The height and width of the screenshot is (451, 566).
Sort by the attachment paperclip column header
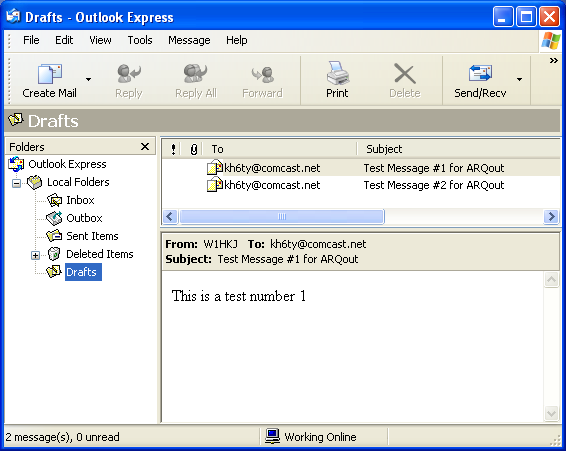[194, 149]
